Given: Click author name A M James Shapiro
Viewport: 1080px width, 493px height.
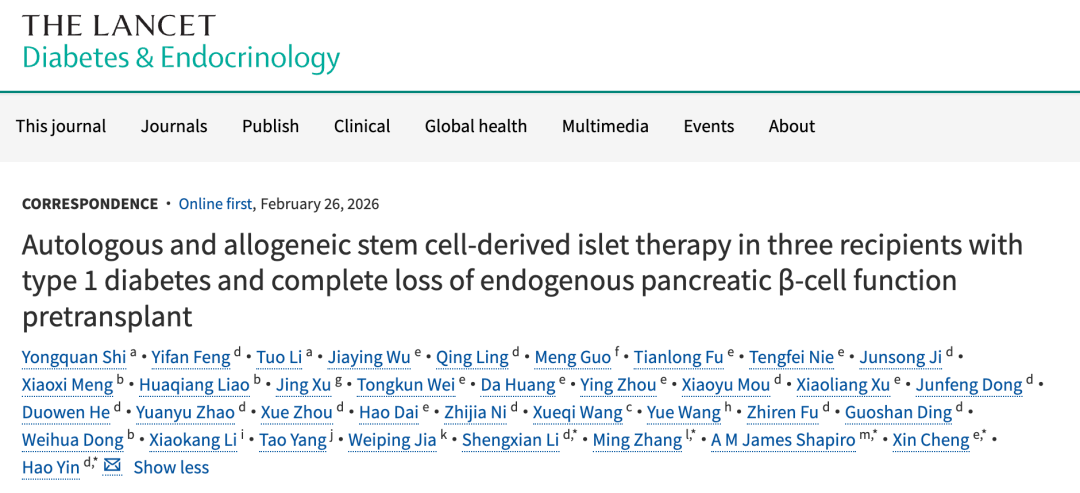Looking at the screenshot, I should [x=783, y=440].
